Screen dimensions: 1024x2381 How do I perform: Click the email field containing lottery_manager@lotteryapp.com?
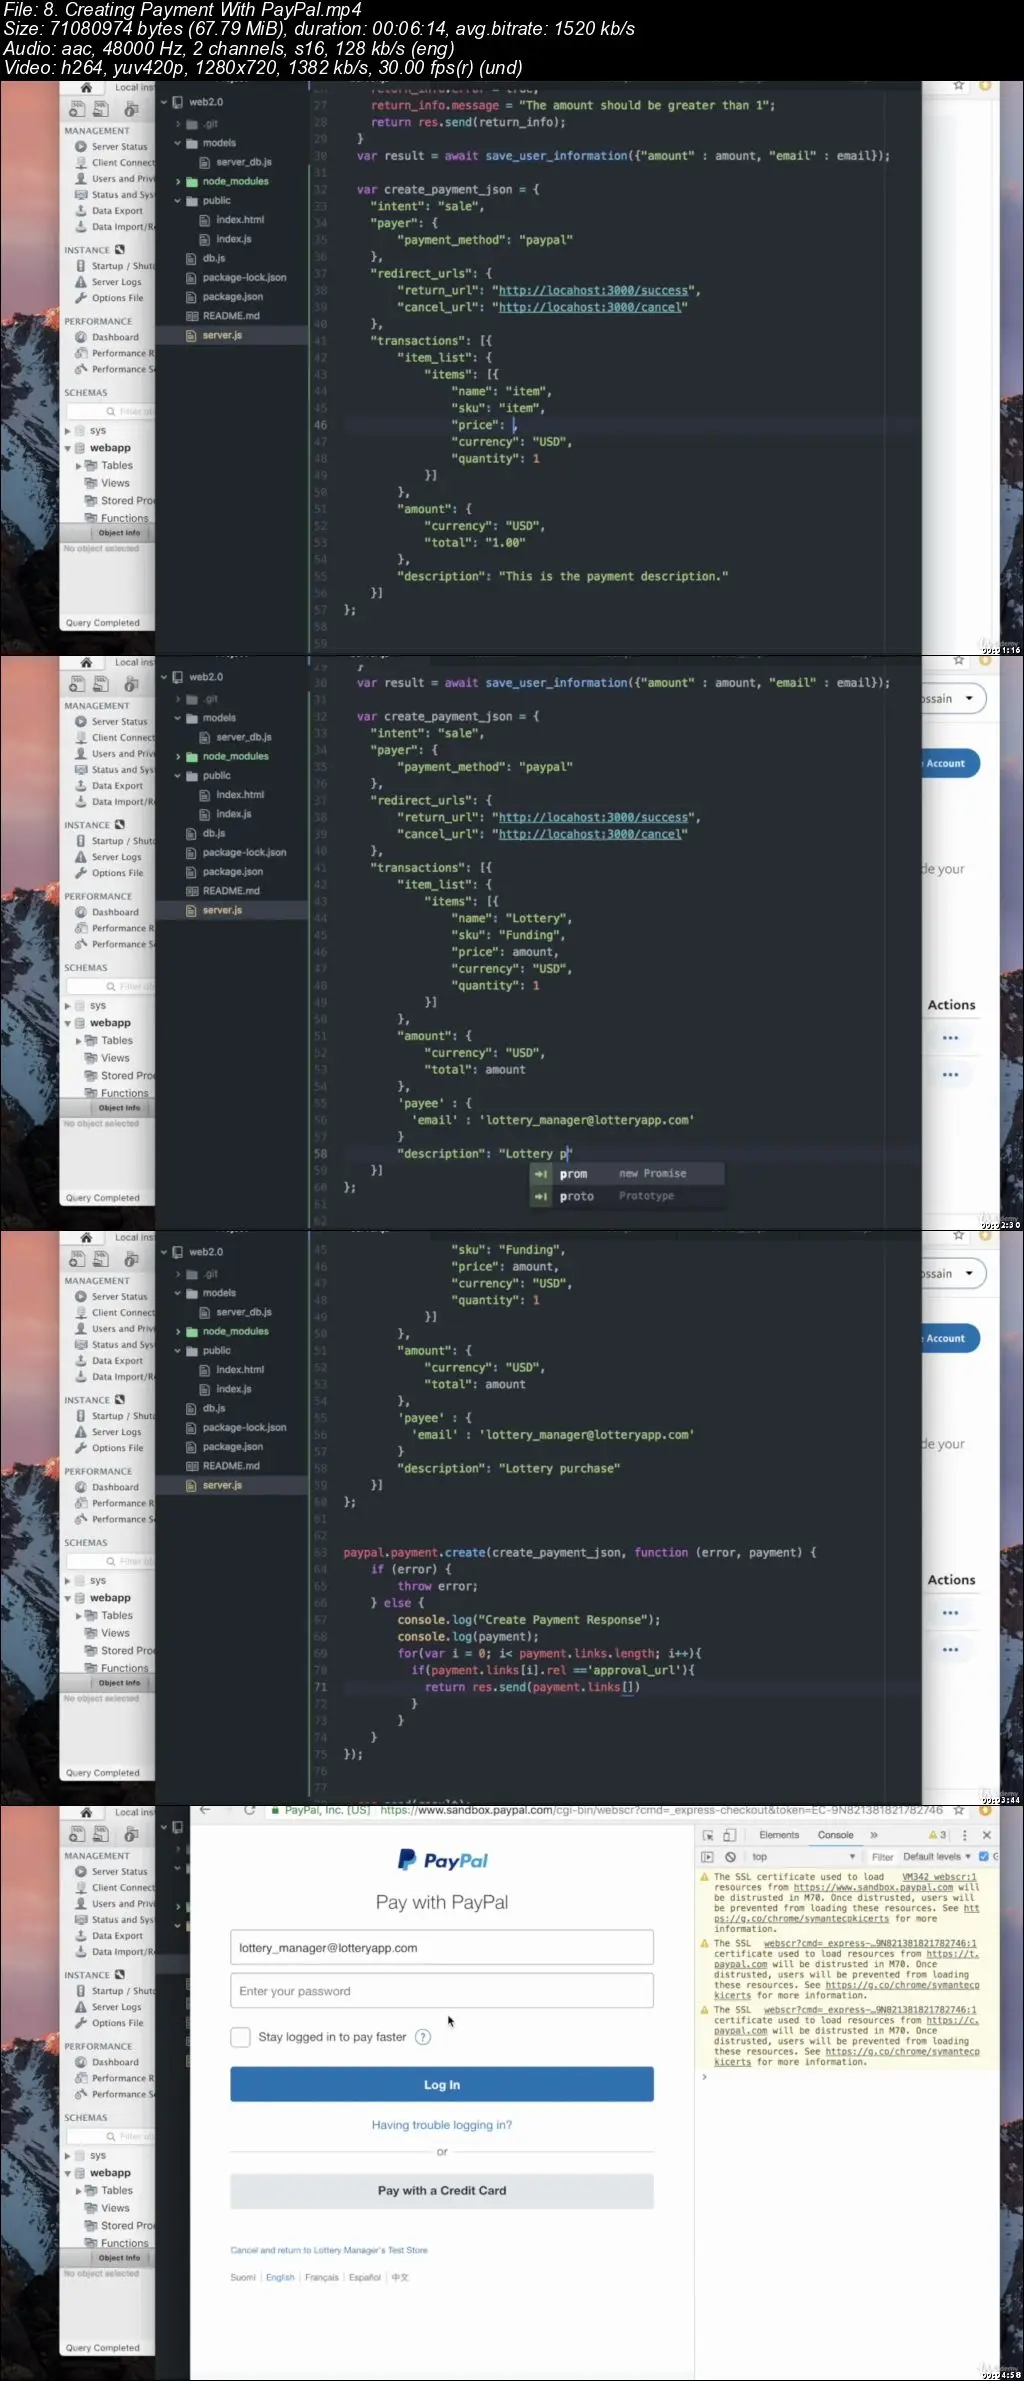pos(442,1948)
